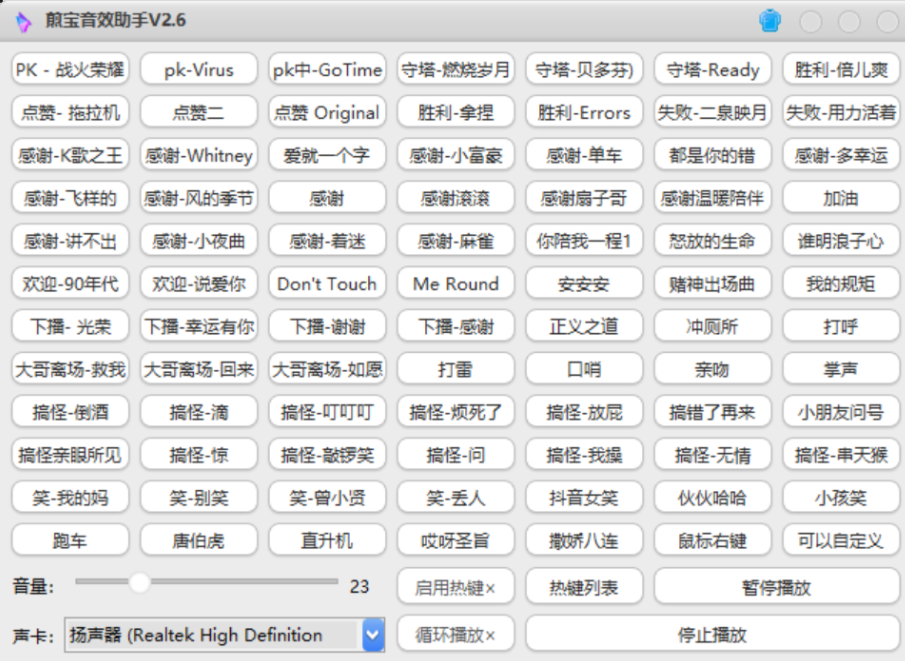Open the 热键列表 hotkey list
This screenshot has width=905, height=661.
583,587
